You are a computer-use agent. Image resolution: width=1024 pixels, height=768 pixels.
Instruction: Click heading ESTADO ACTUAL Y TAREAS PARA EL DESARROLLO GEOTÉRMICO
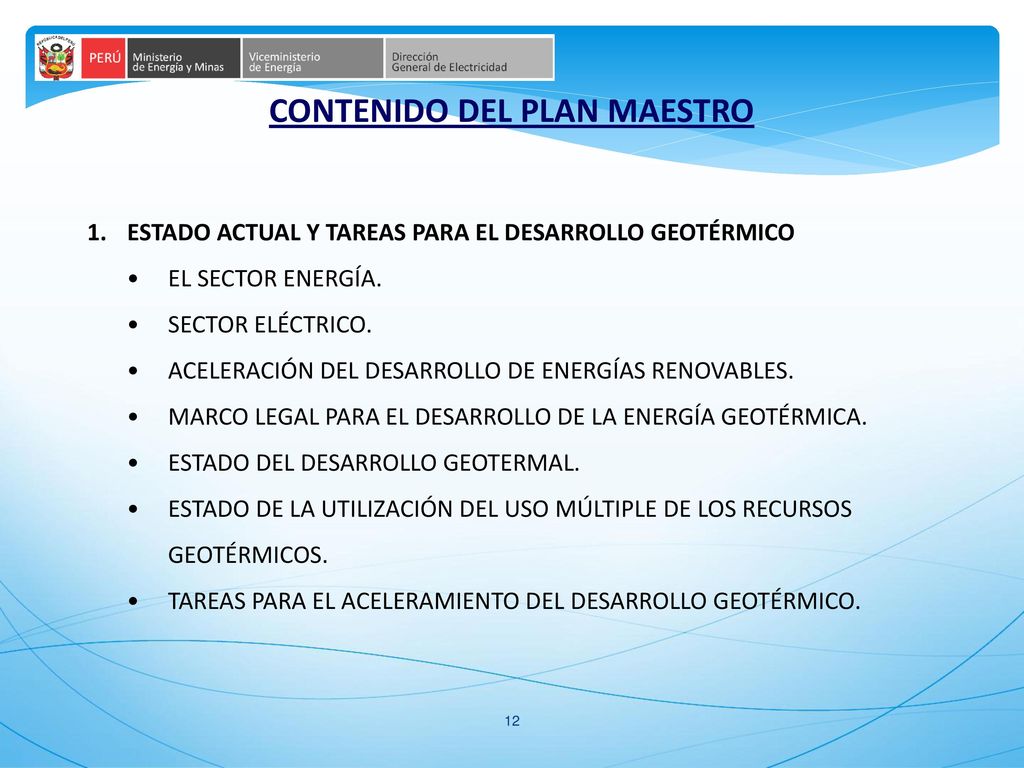coord(460,232)
